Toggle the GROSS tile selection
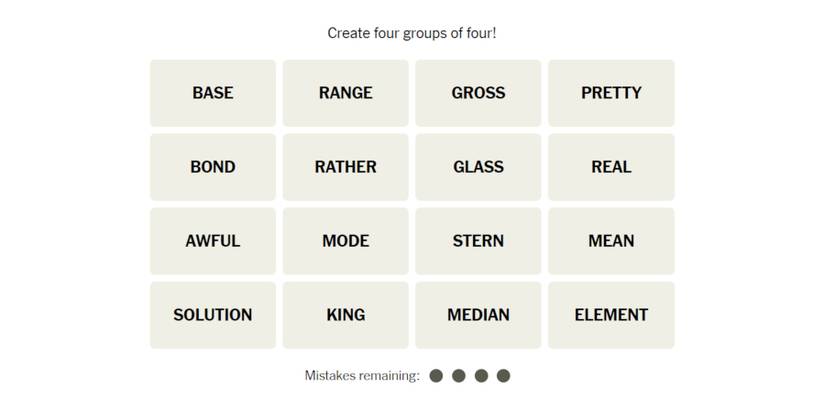Image resolution: width=825 pixels, height=413 pixels. coord(478,93)
